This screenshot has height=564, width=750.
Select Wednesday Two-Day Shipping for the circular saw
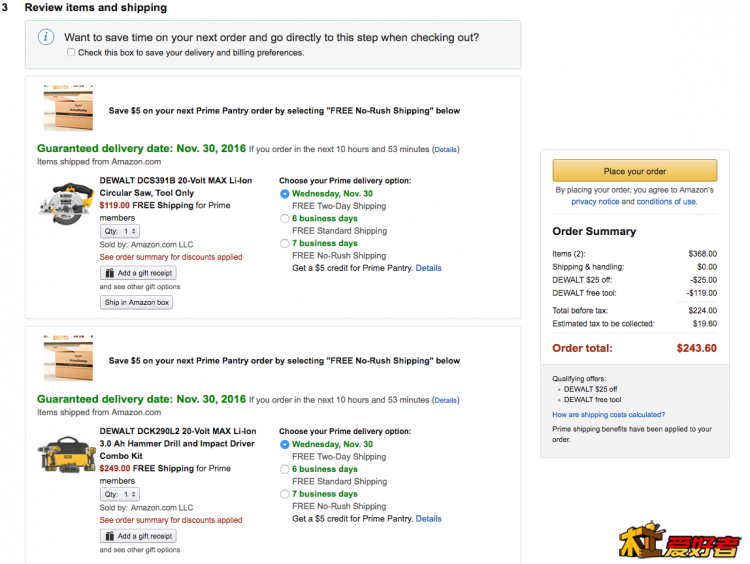pyautogui.click(x=285, y=194)
